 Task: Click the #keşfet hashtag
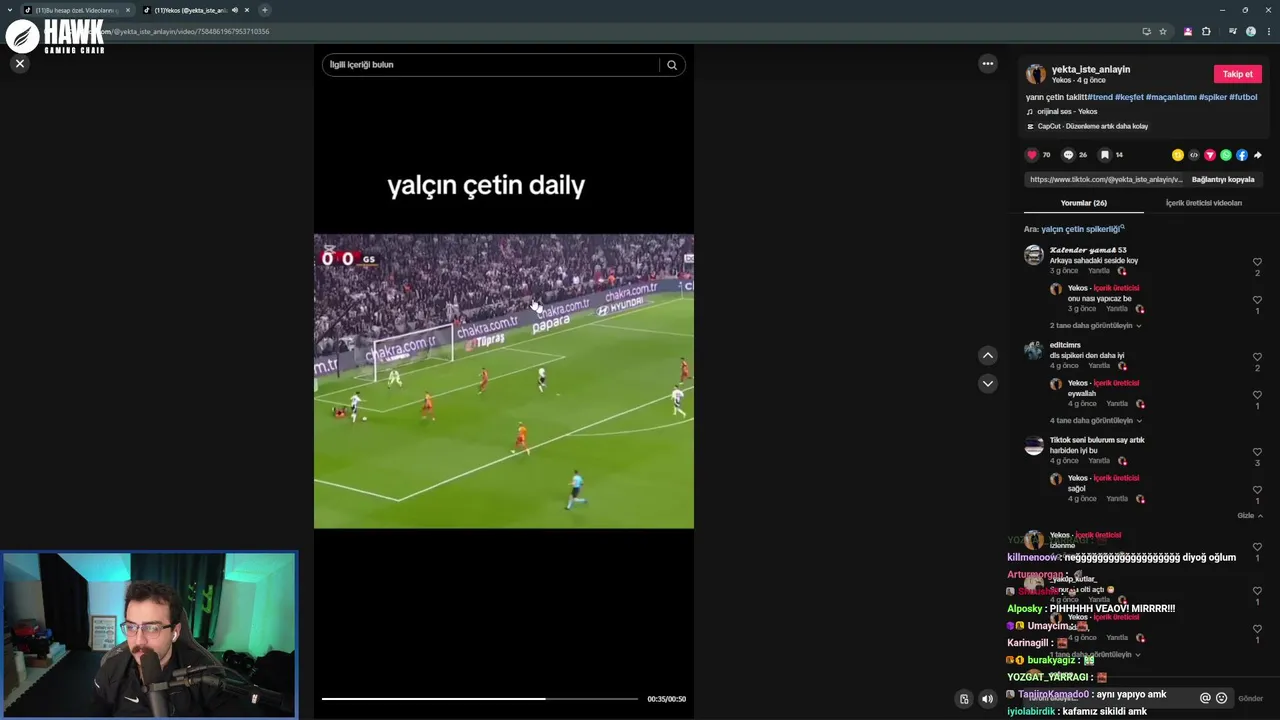[1129, 97]
